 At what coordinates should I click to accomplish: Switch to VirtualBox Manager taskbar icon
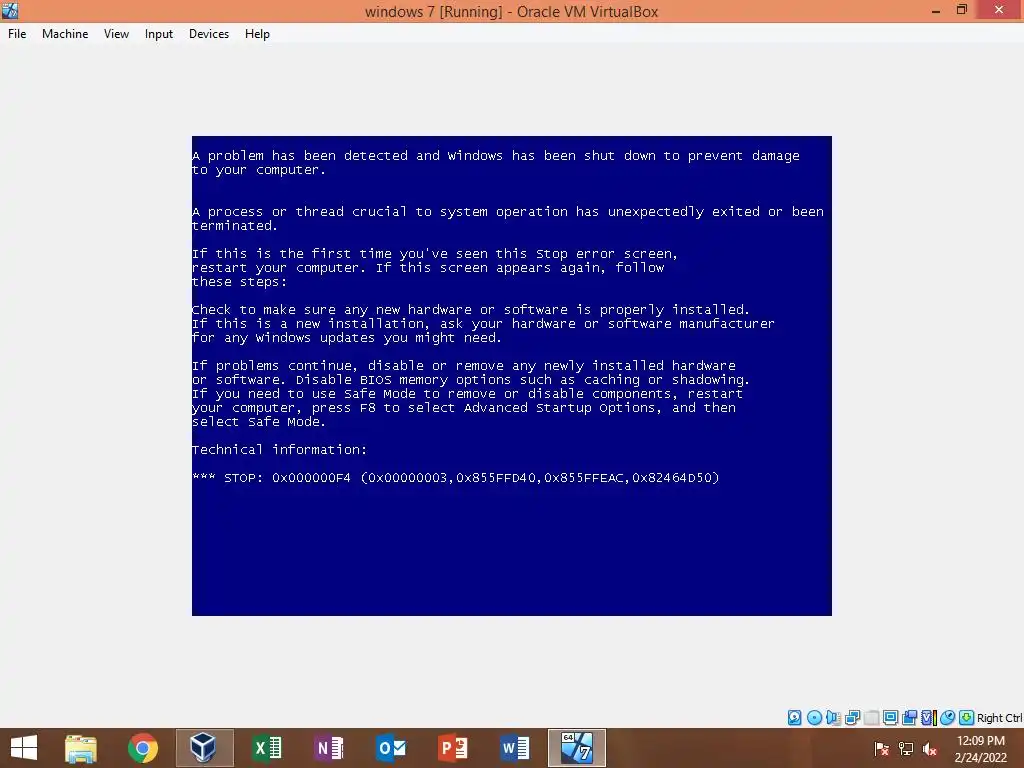[x=204, y=748]
